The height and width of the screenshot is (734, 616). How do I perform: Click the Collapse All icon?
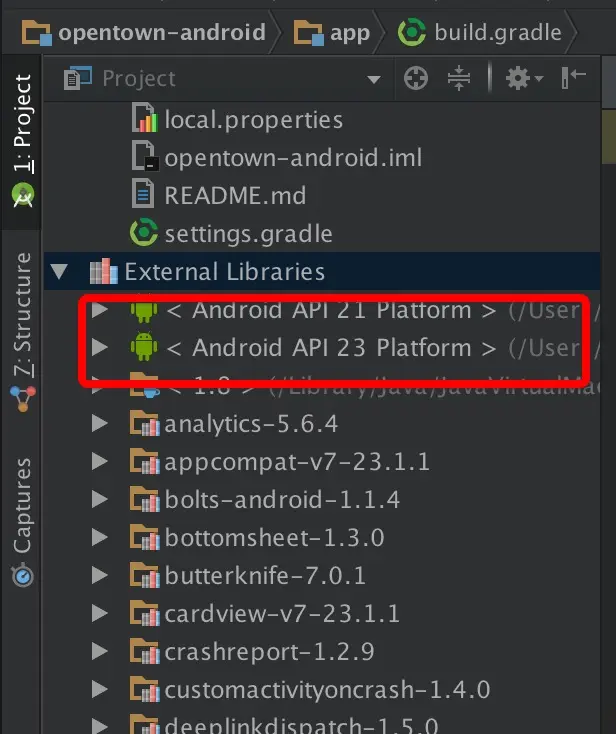click(x=459, y=78)
